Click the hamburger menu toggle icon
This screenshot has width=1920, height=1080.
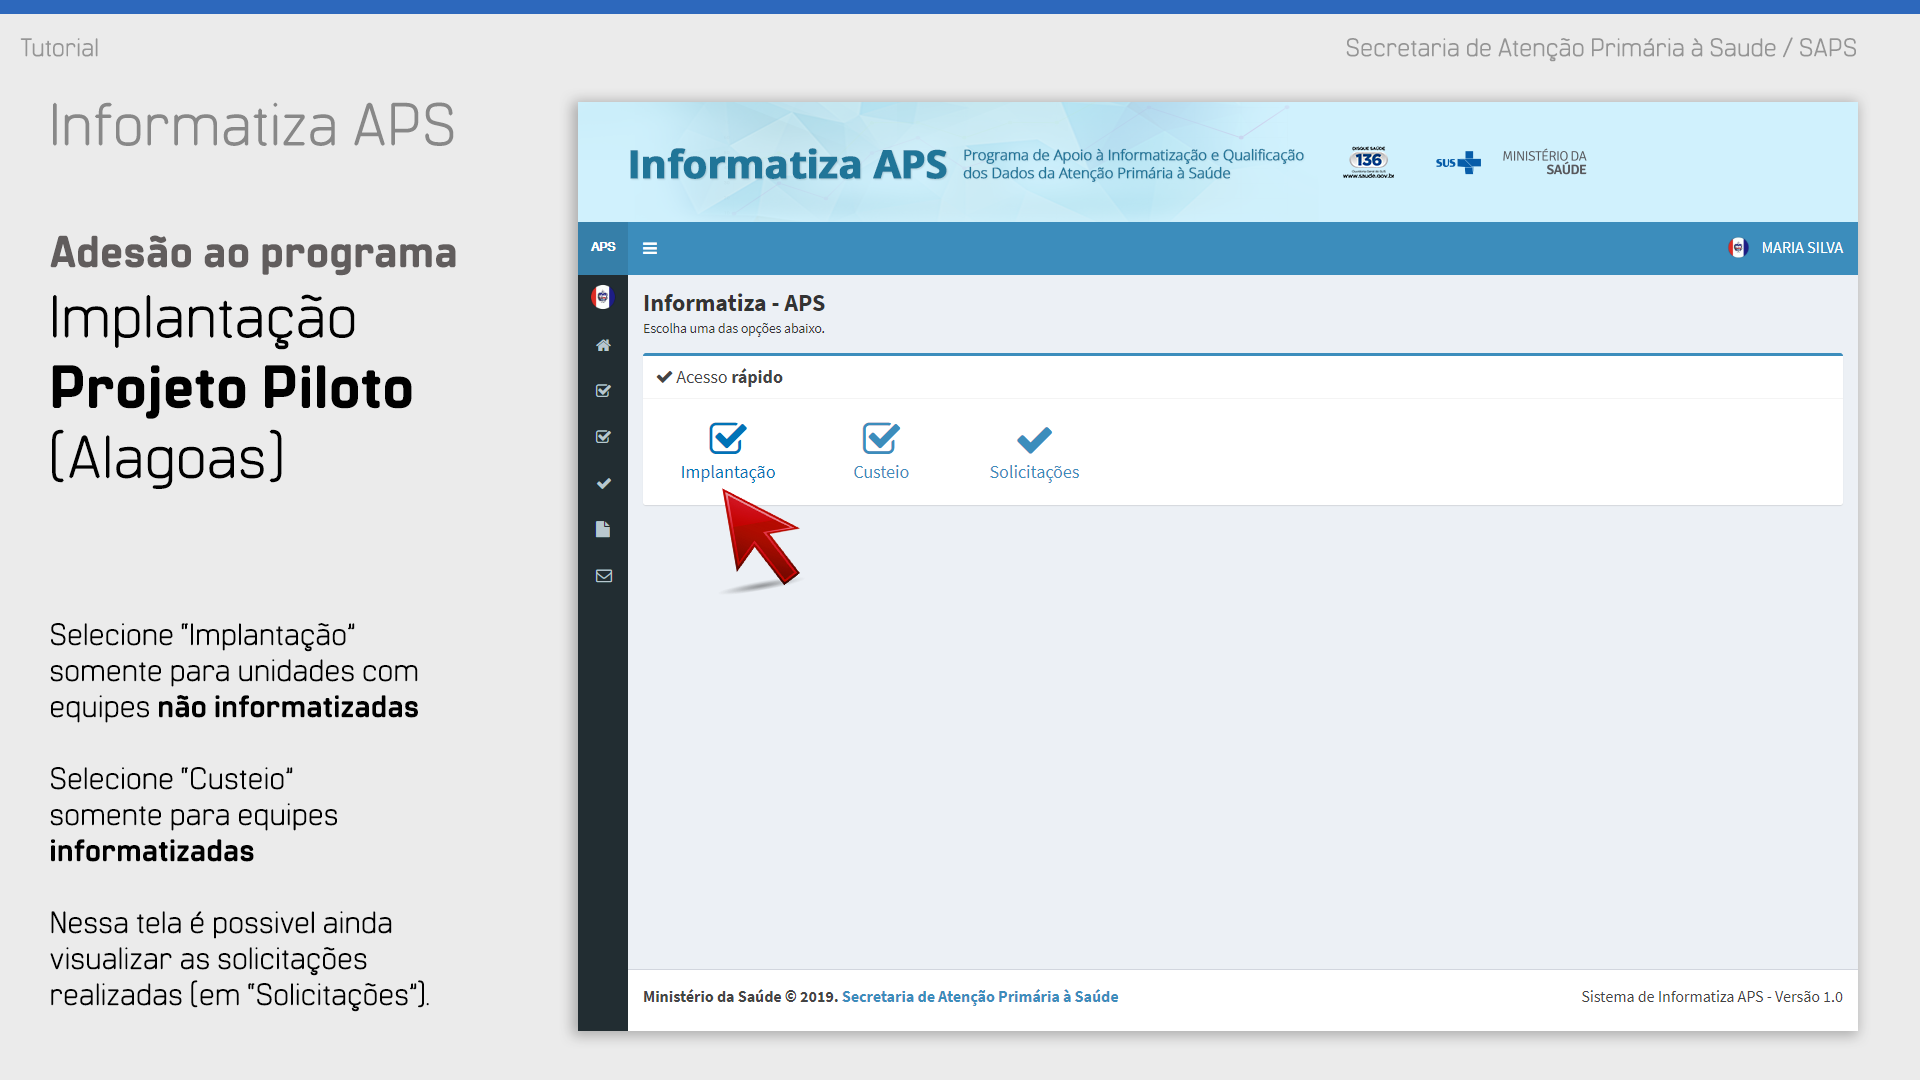pyautogui.click(x=650, y=248)
